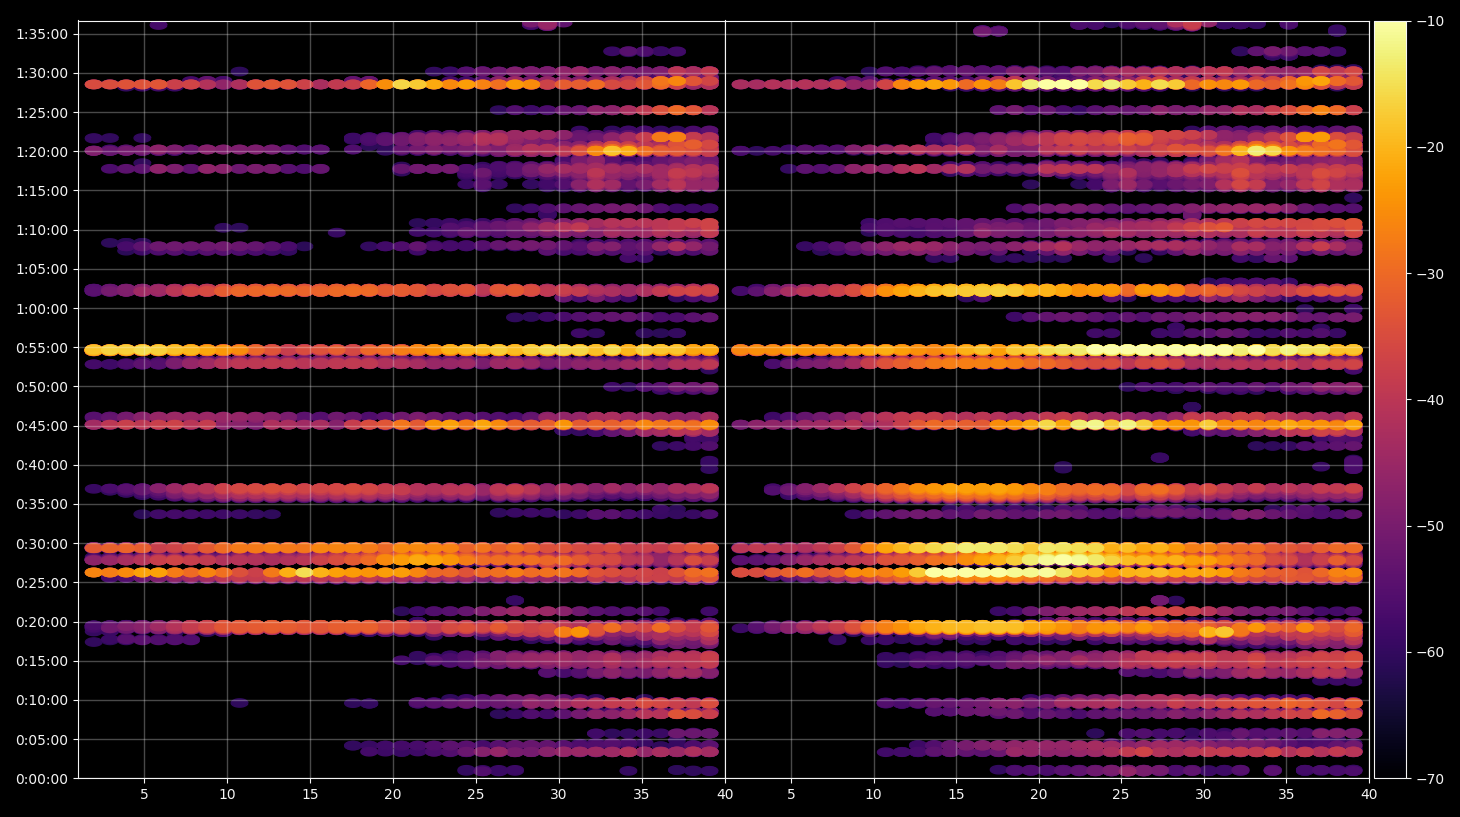Click inside the right heatmap panel
The height and width of the screenshot is (817, 1460).
[x=1047, y=400]
